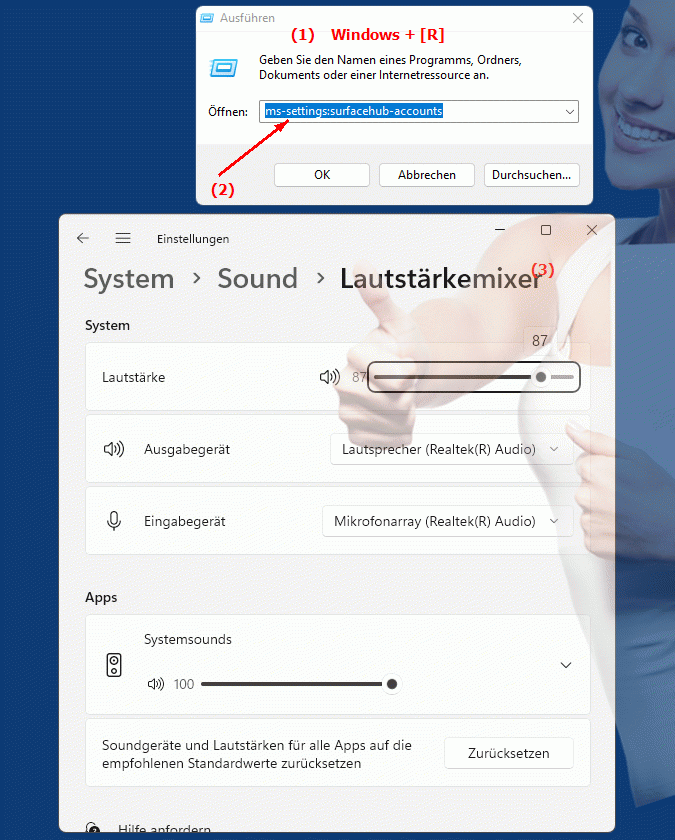This screenshot has height=840, width=675.
Task: Click the system Lautstärke slider
Action: [x=474, y=377]
